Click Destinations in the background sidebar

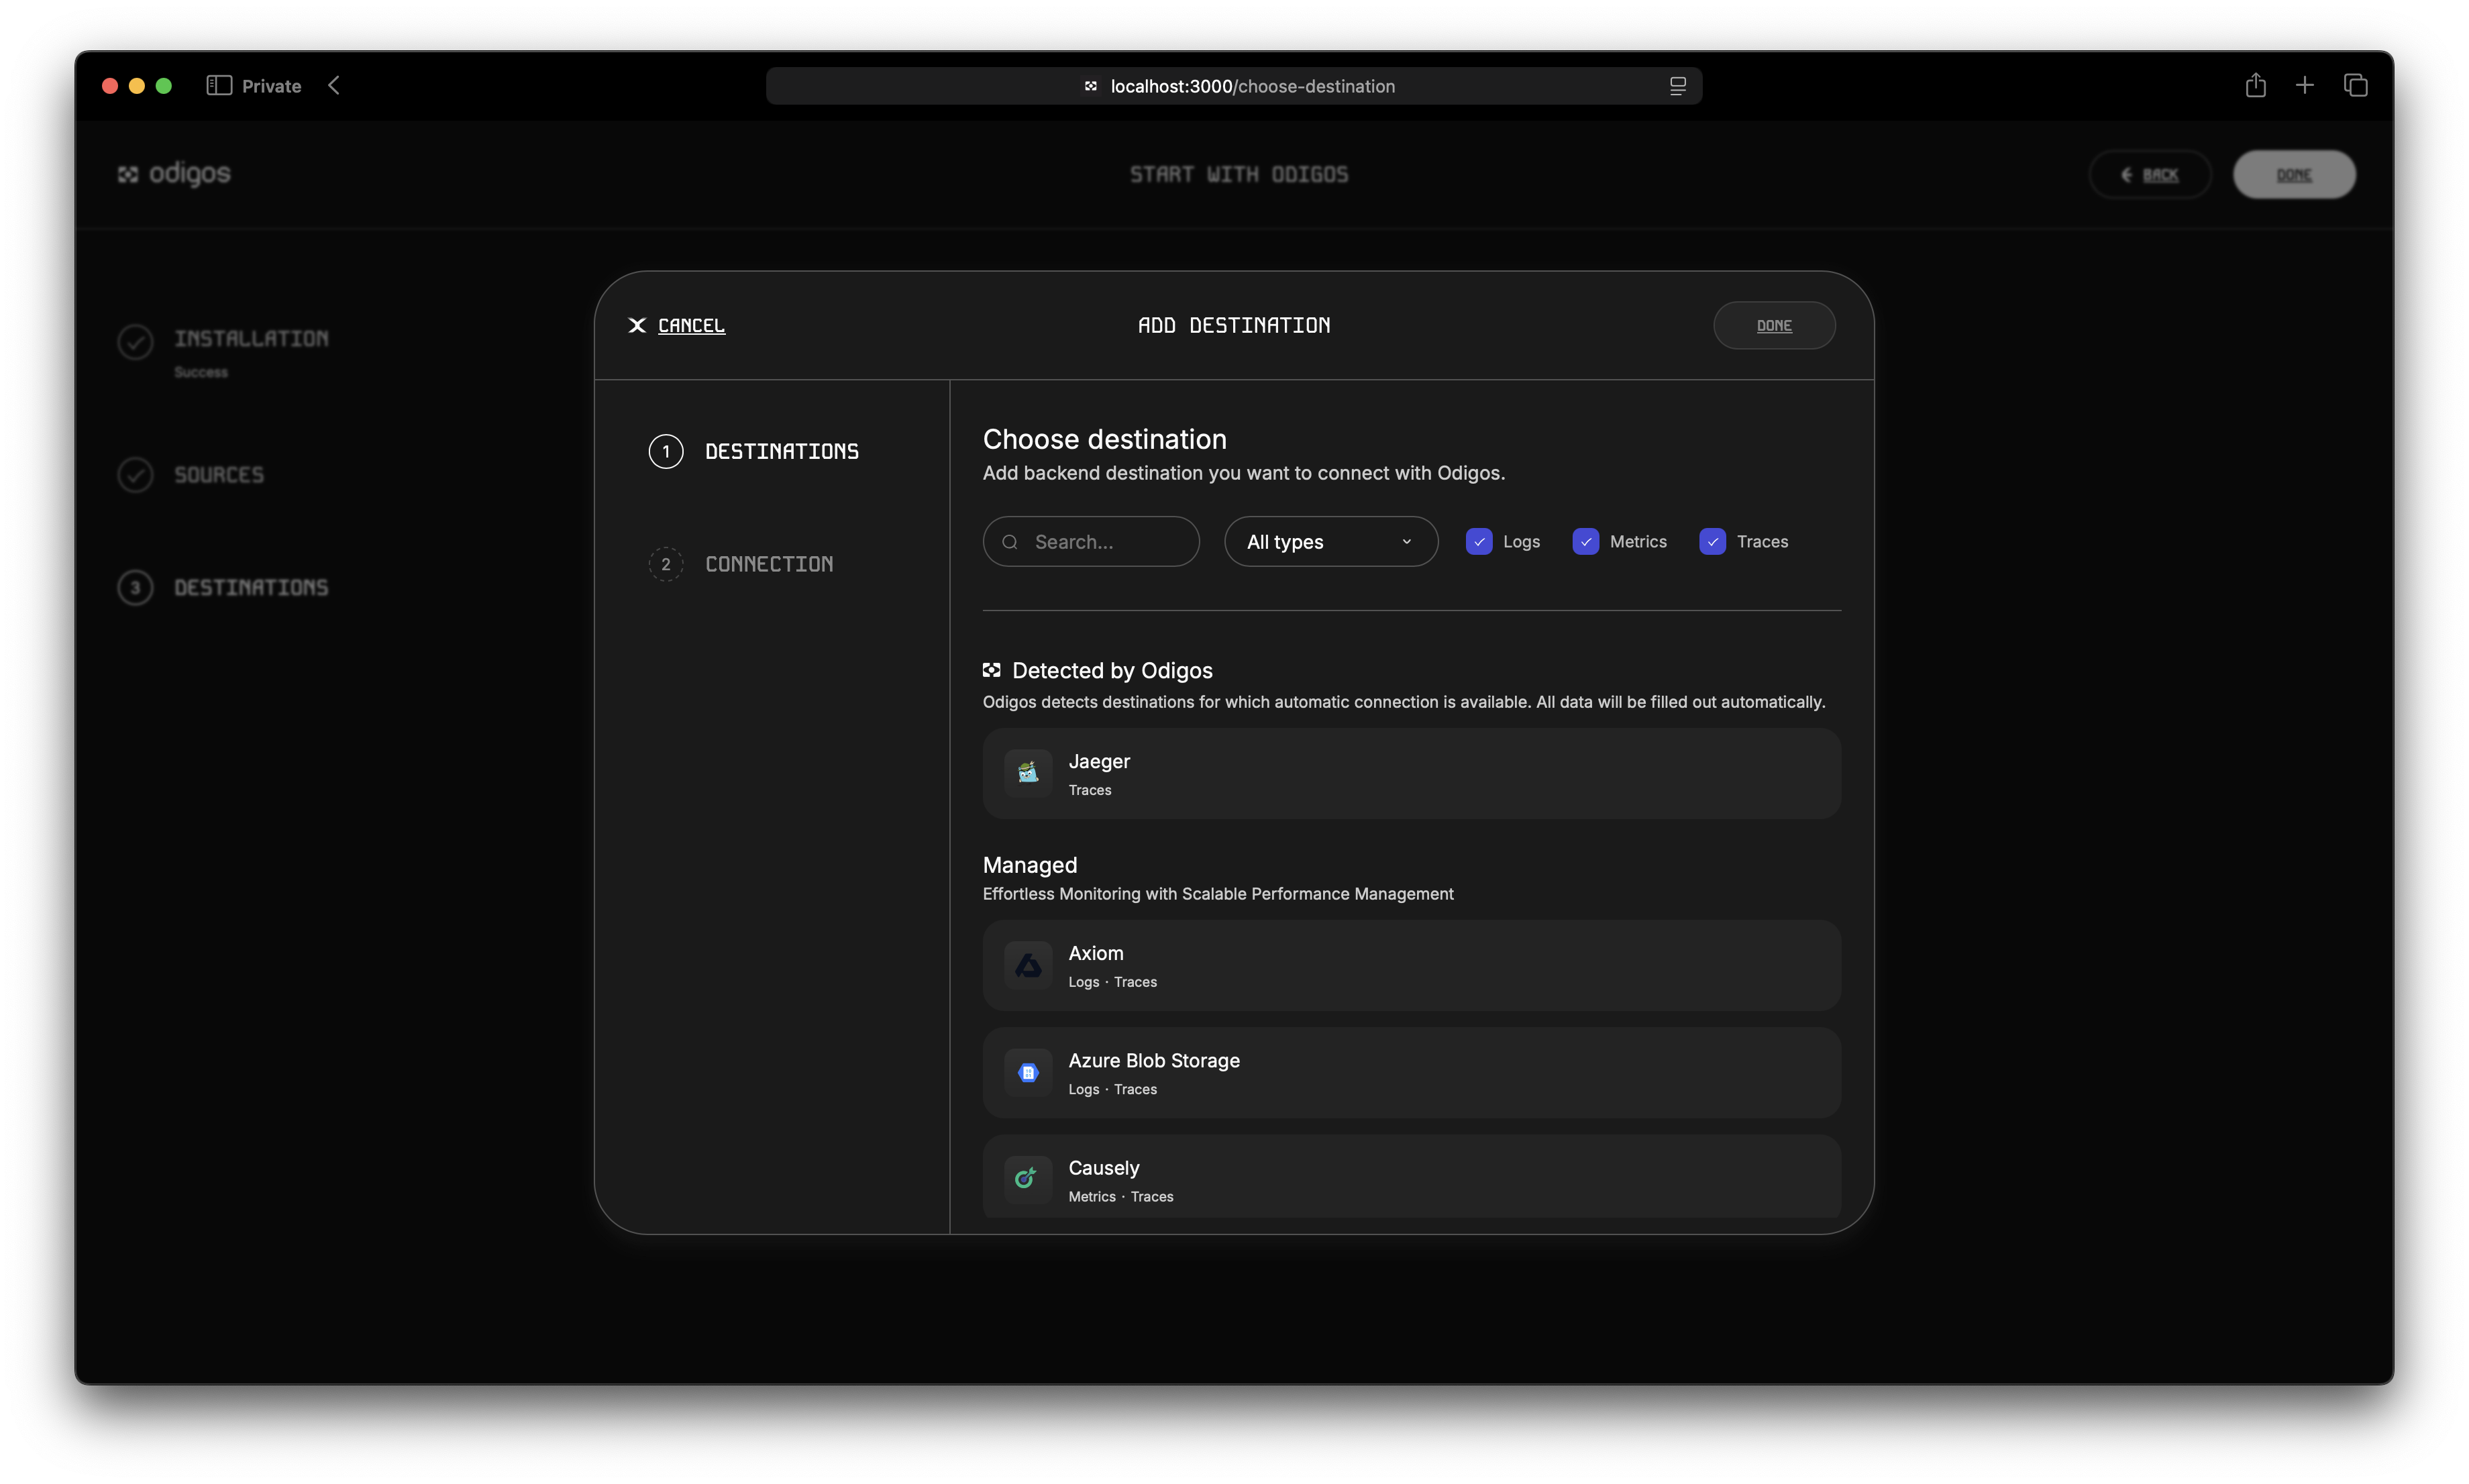click(x=251, y=587)
